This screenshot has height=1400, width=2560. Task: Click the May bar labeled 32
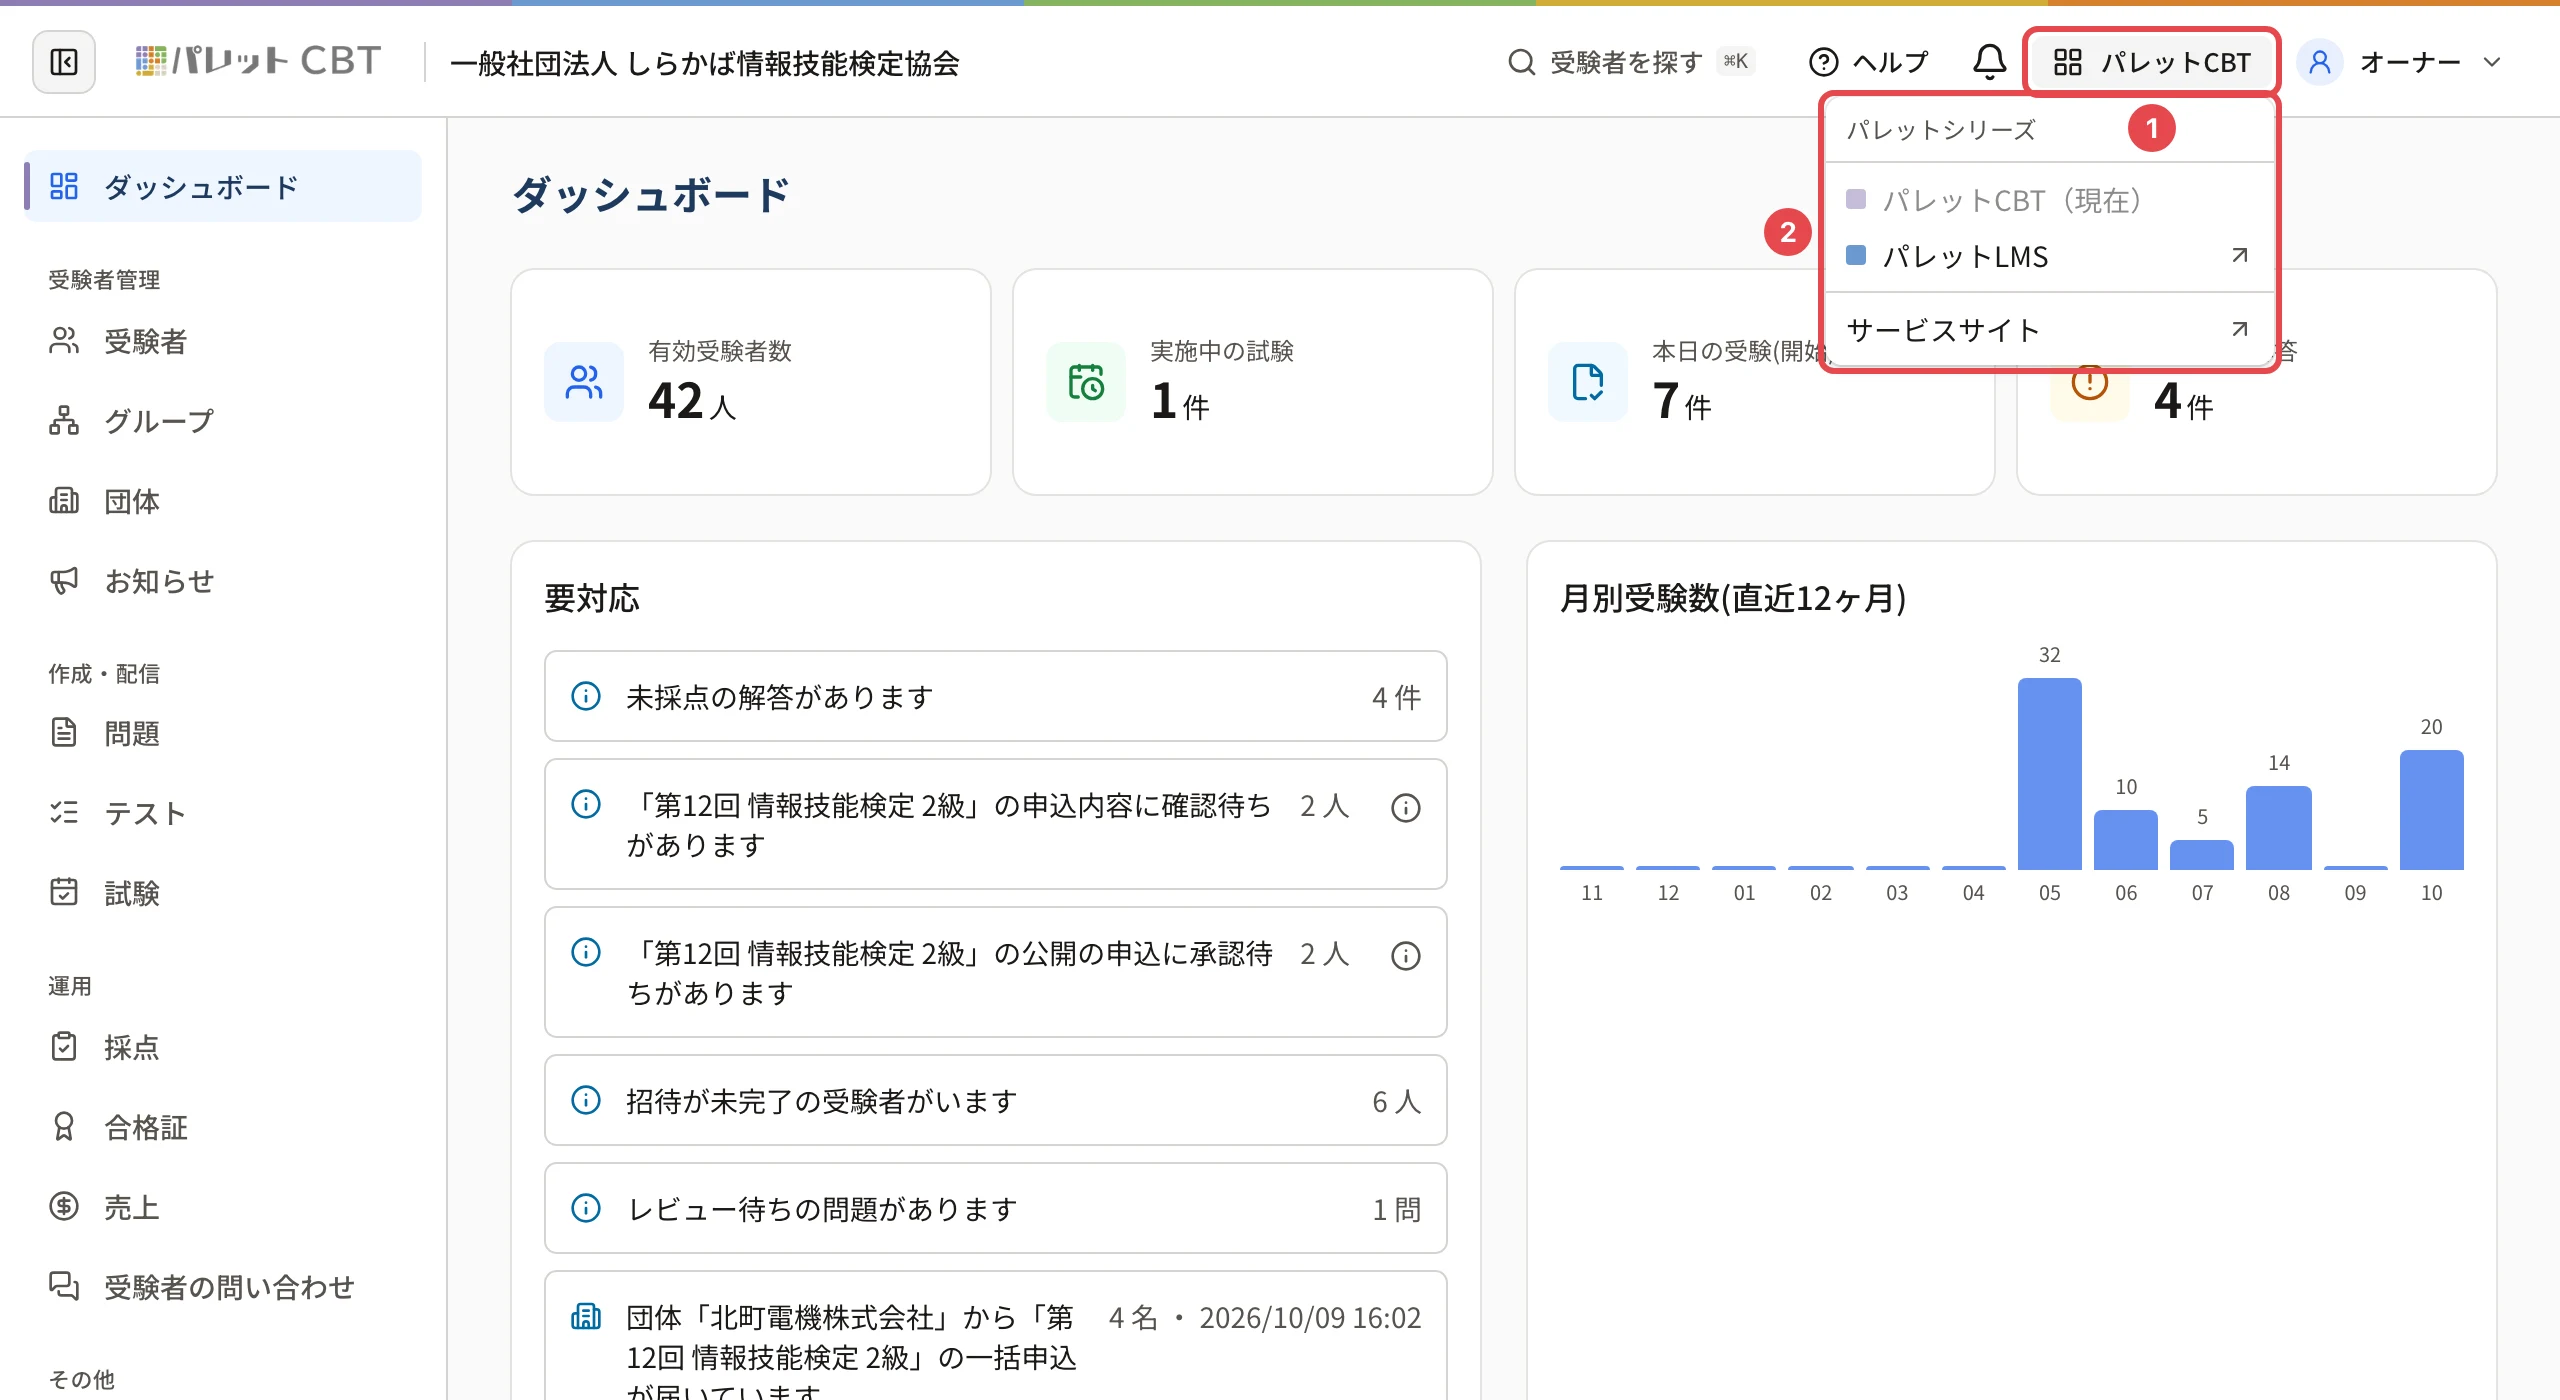[2049, 774]
